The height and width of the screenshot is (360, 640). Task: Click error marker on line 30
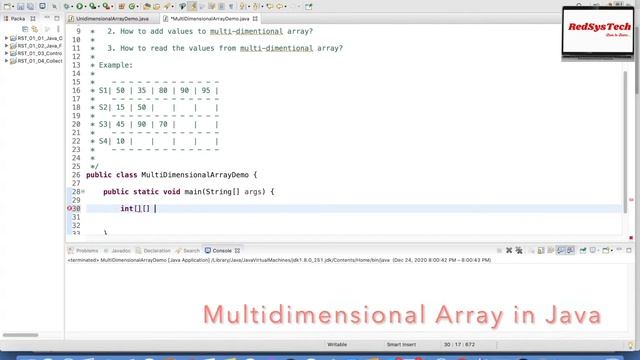pos(69,208)
